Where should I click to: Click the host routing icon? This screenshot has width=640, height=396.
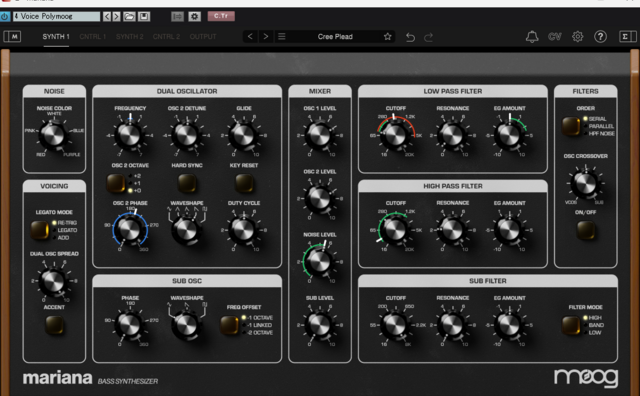[x=177, y=16]
